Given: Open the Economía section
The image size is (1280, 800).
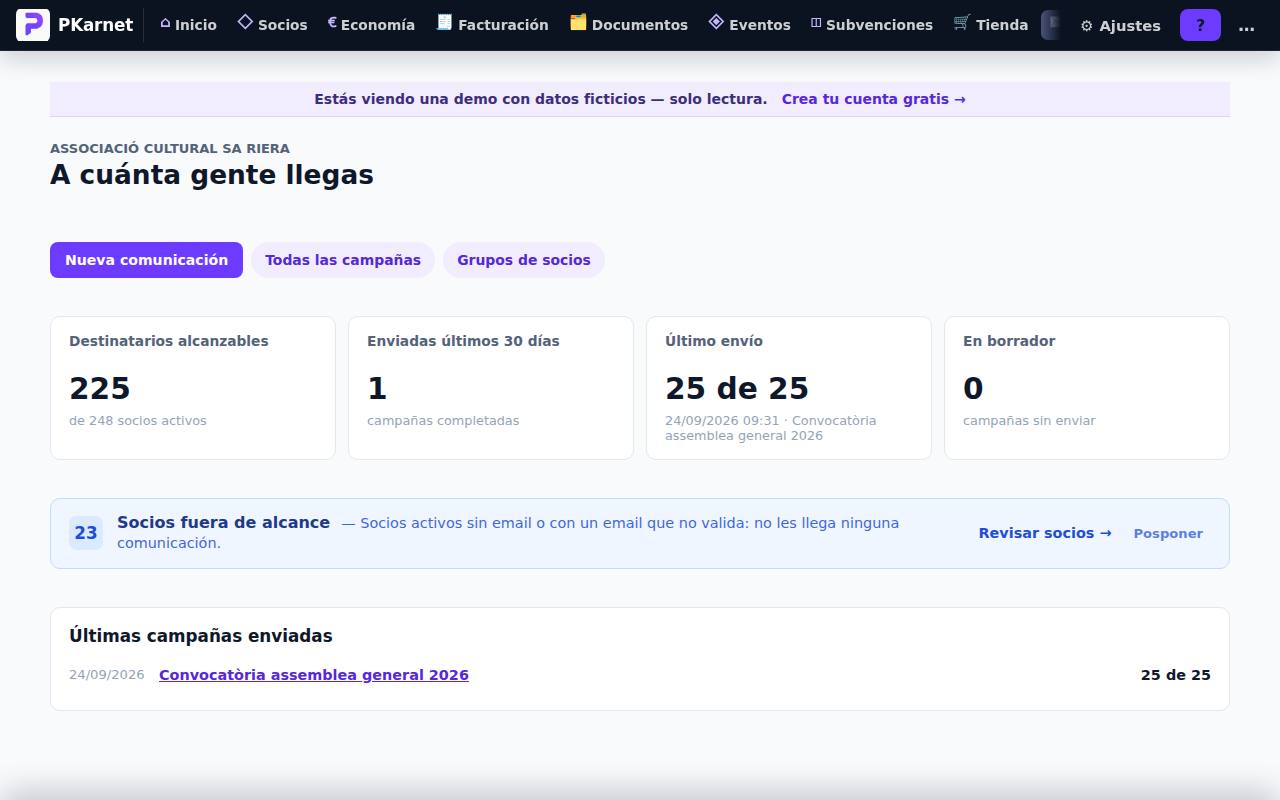Looking at the screenshot, I should pyautogui.click(x=371, y=25).
